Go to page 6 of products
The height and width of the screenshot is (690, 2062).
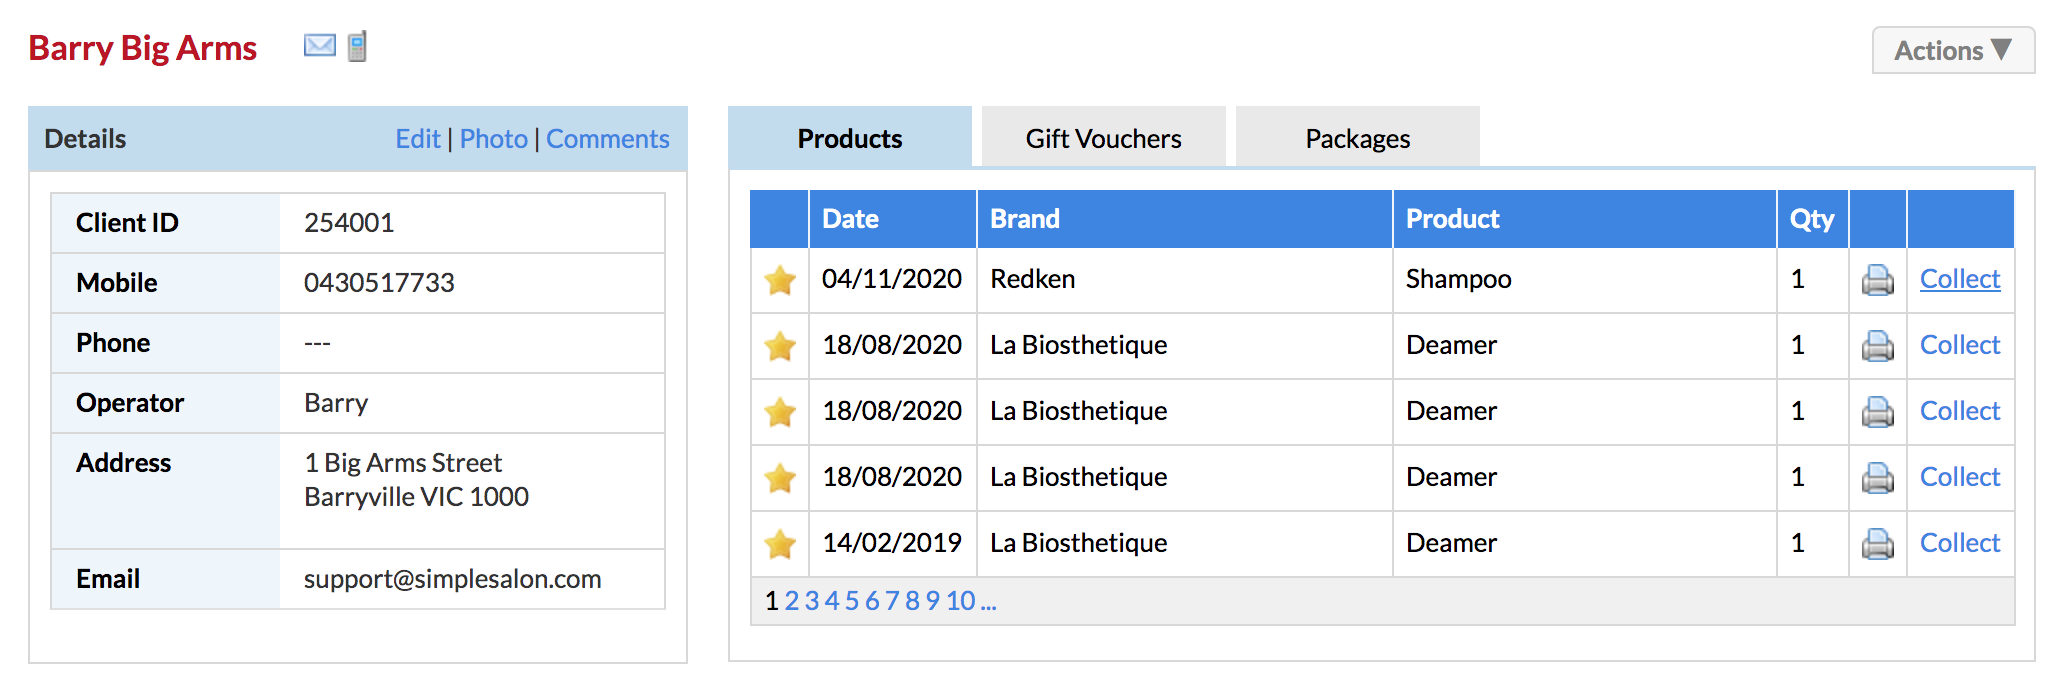pos(872,601)
